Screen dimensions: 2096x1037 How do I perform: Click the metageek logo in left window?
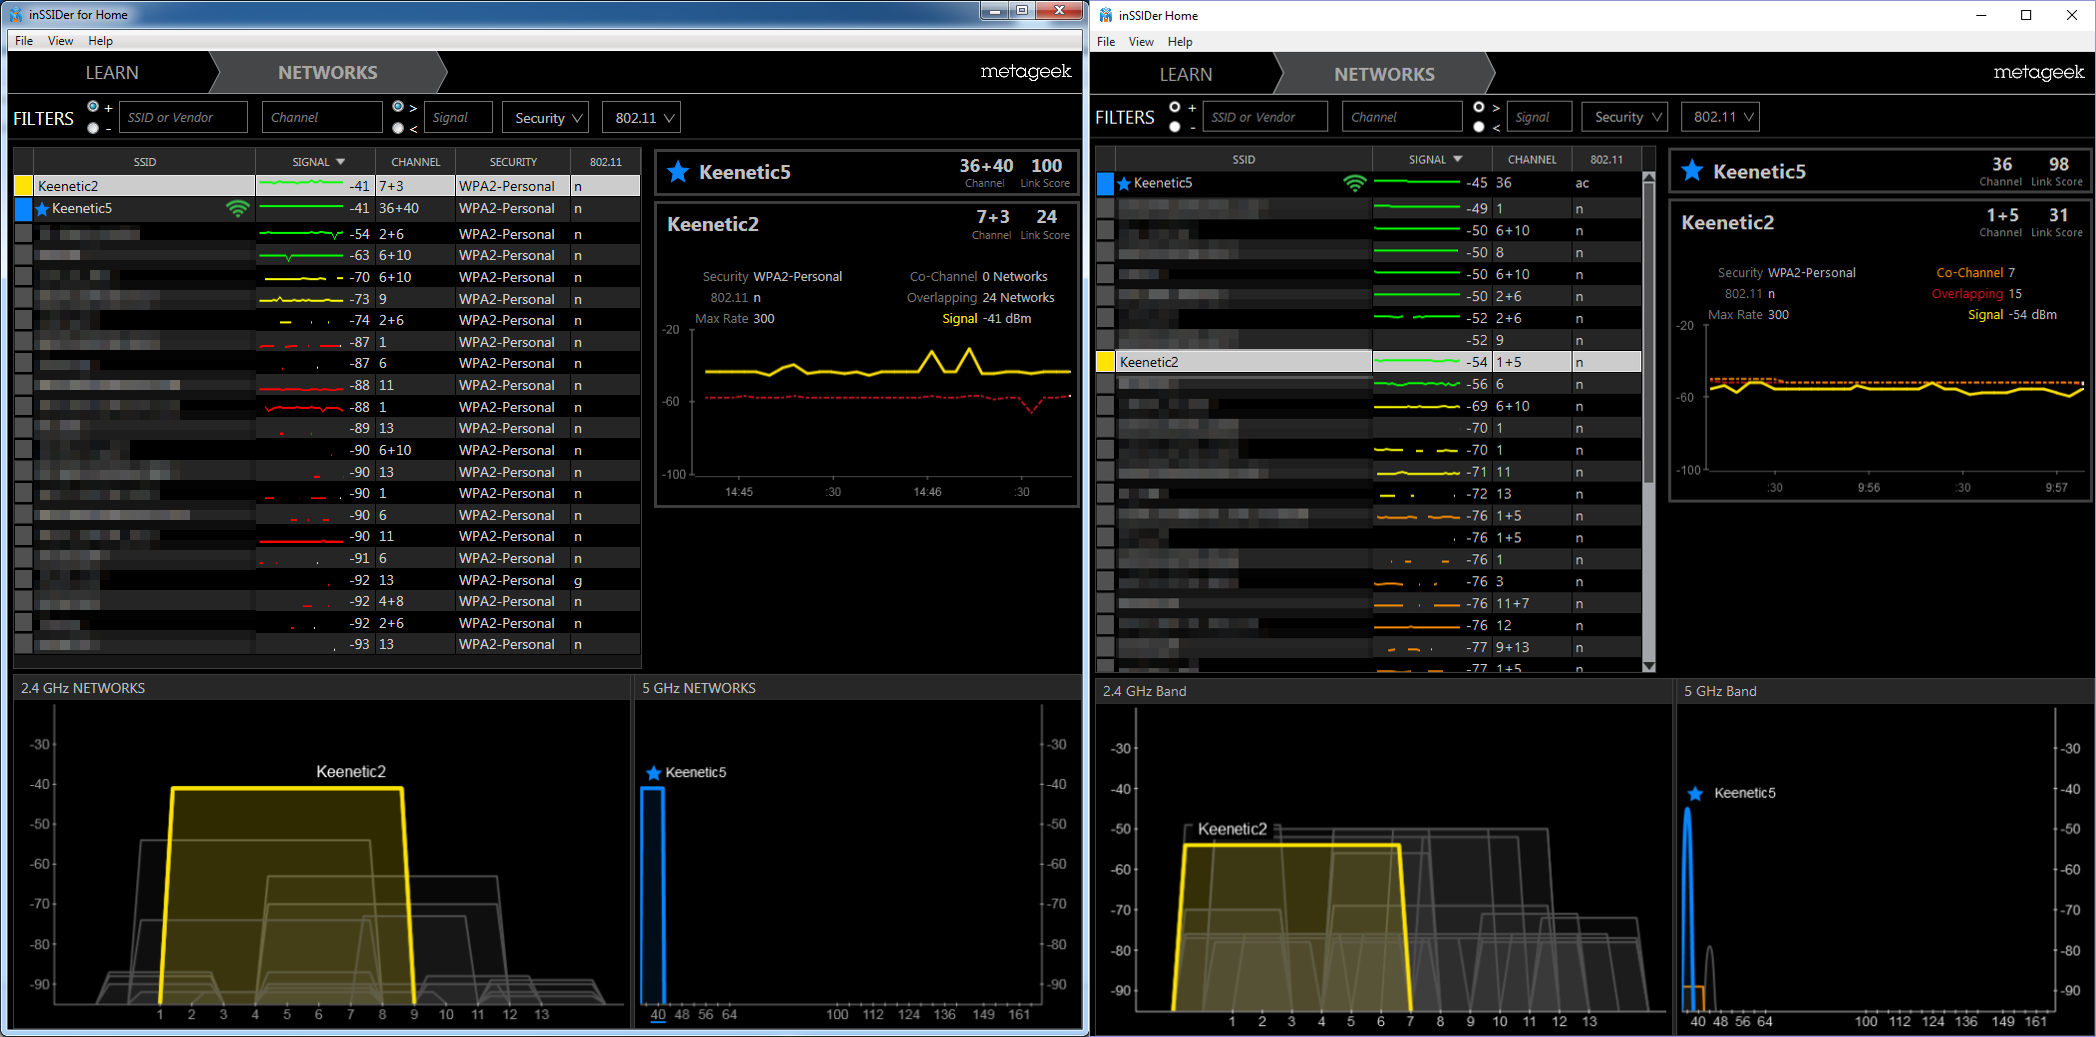point(1025,71)
